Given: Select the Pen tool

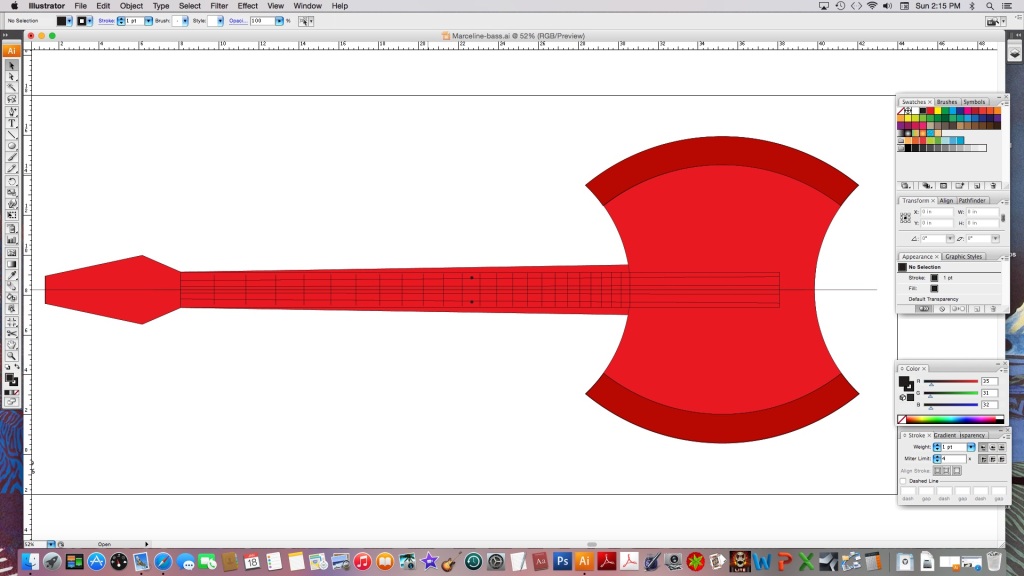Looking at the screenshot, I should pos(12,112).
